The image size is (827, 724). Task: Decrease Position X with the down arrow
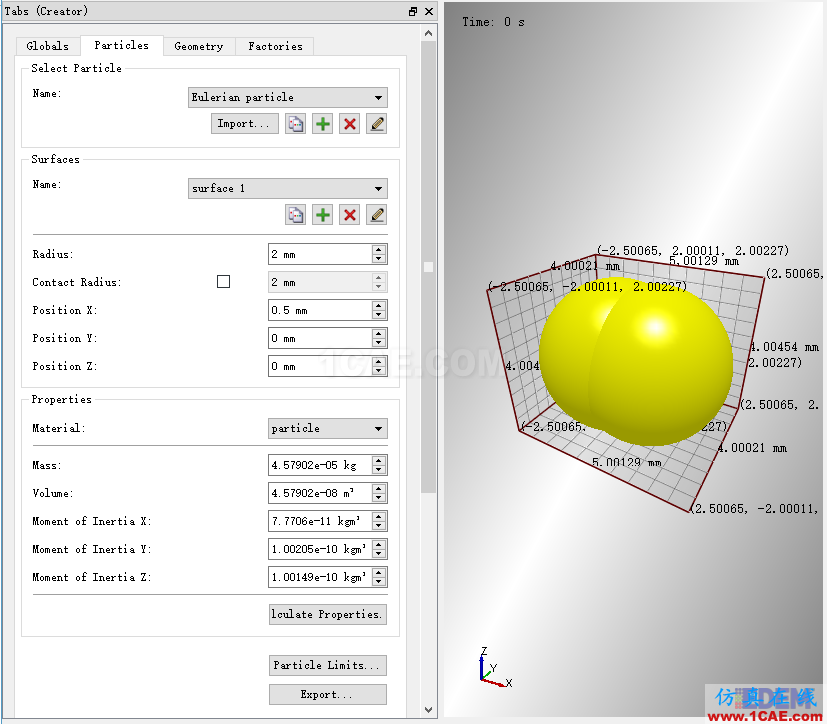click(379, 315)
